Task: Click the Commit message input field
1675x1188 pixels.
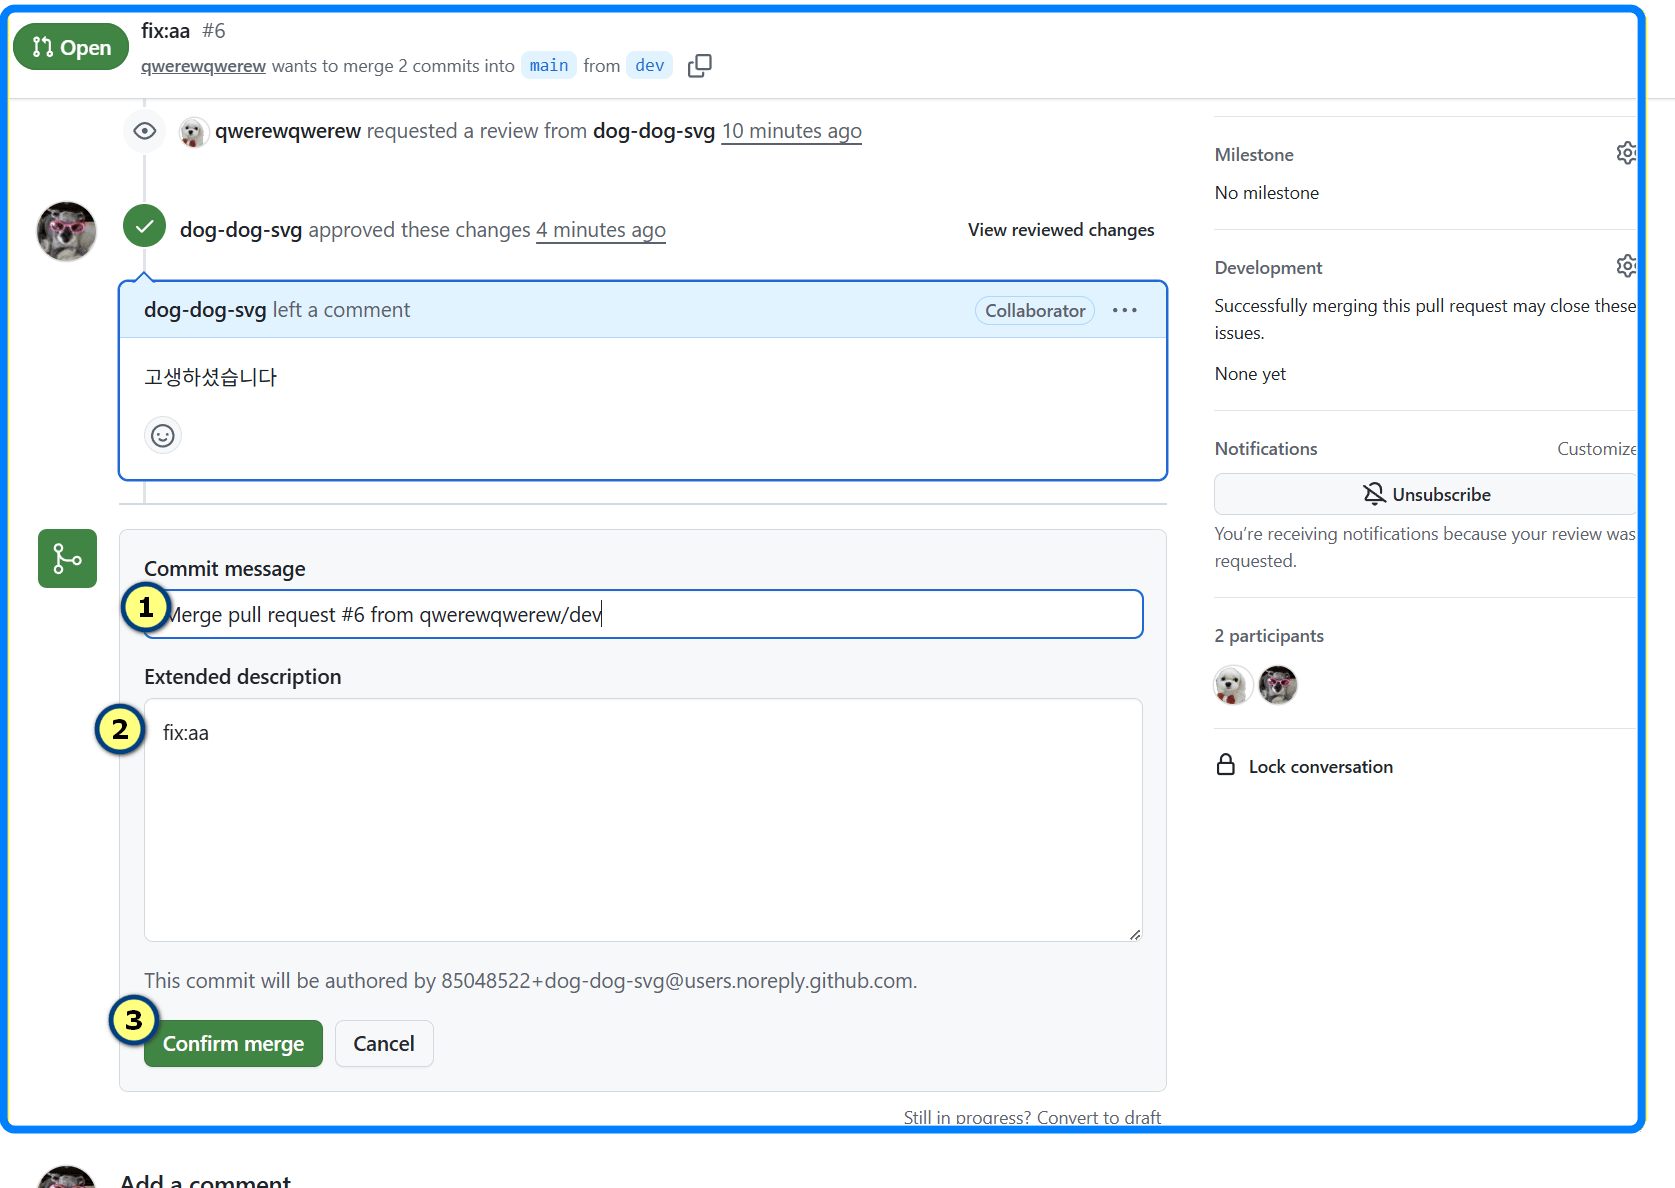Action: coord(650,614)
